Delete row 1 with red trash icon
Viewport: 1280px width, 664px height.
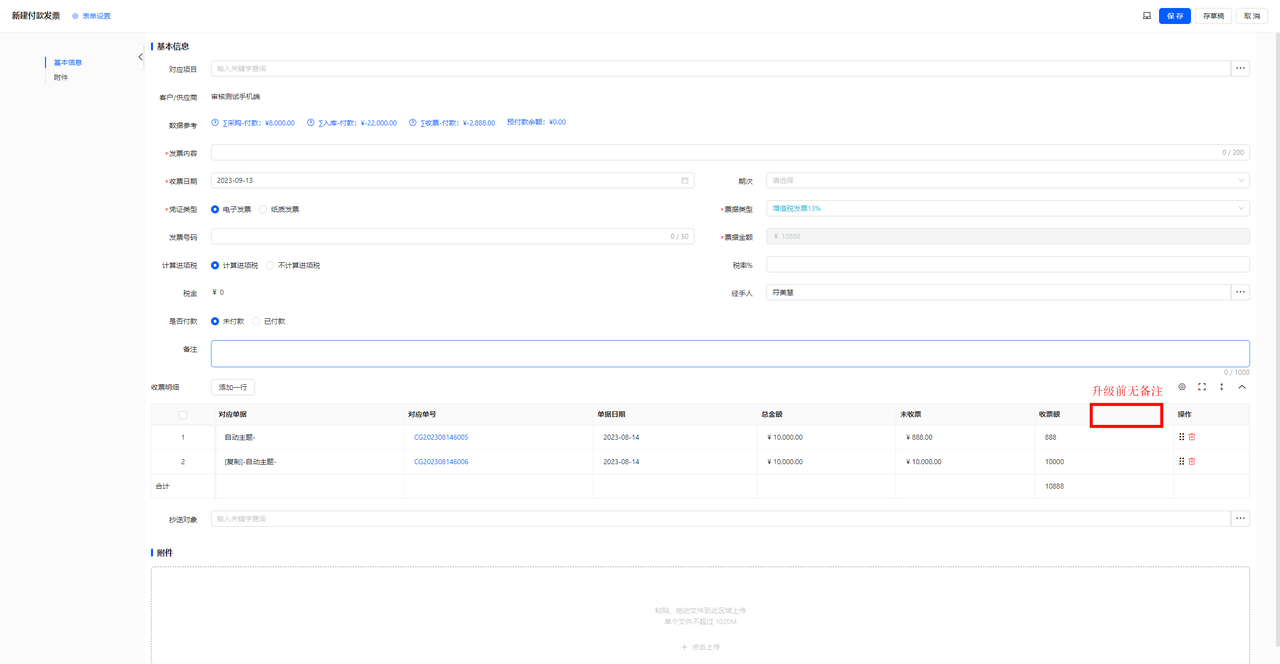click(1192, 437)
